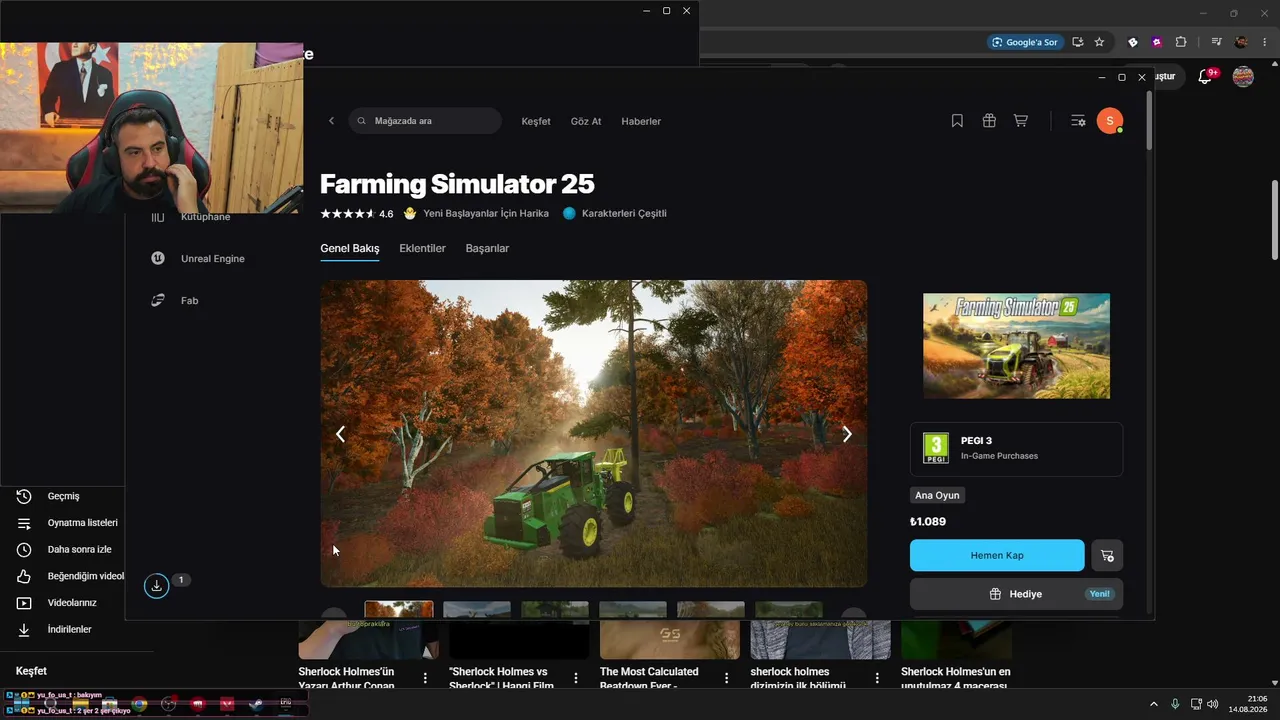Click the Yeni Başlayanlar İçin Harika tag
Image resolution: width=1280 pixels, height=720 pixels.
click(476, 214)
